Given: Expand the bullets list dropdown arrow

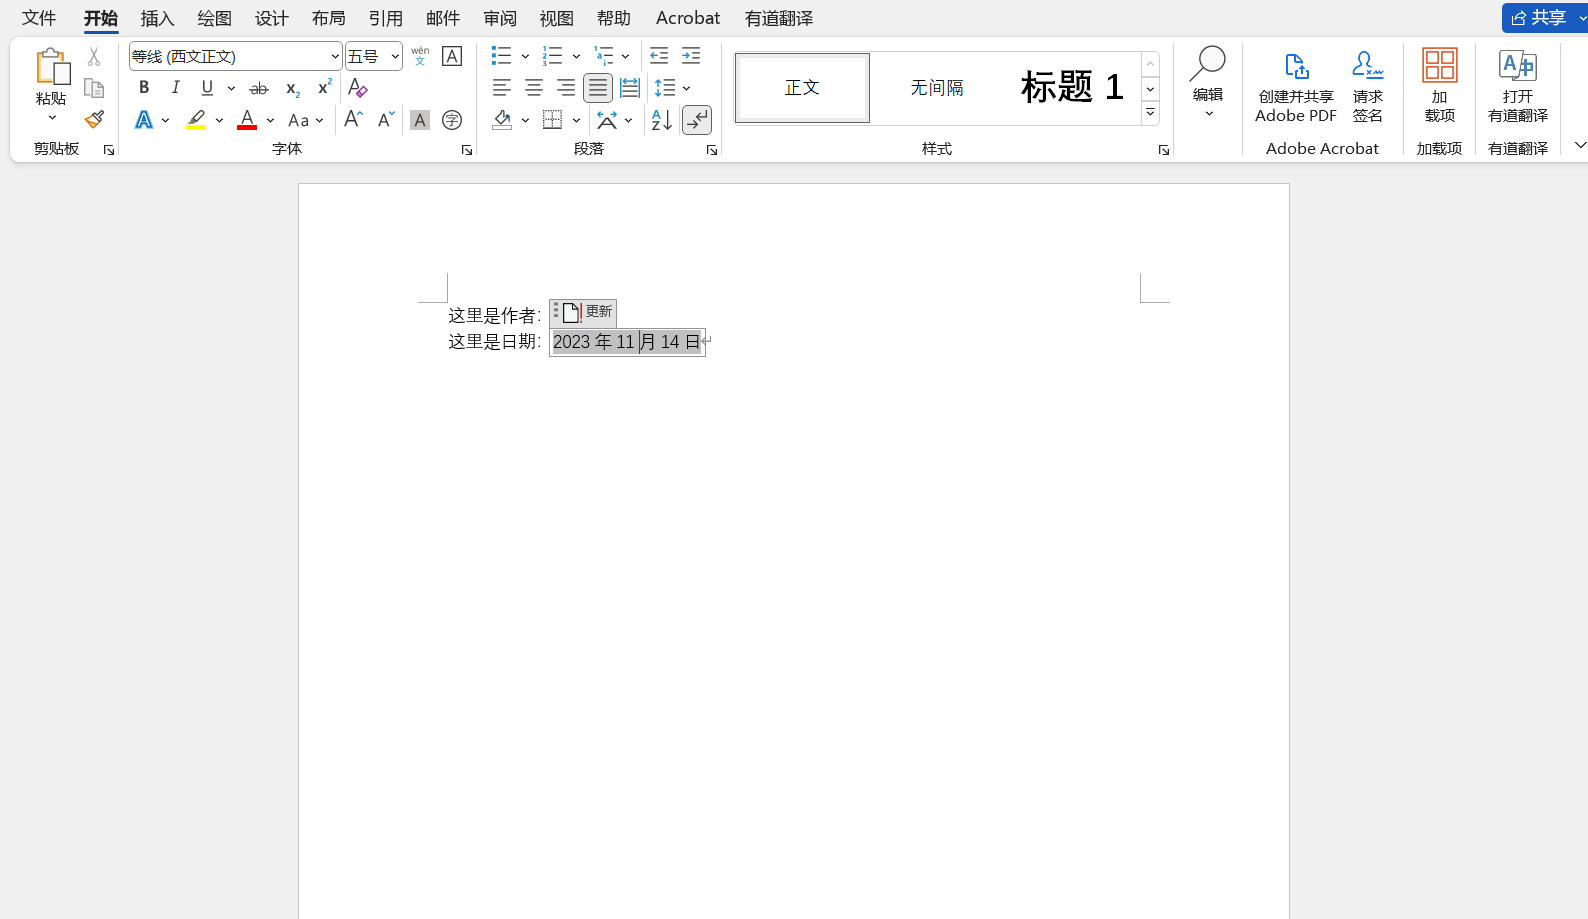Looking at the screenshot, I should 526,56.
